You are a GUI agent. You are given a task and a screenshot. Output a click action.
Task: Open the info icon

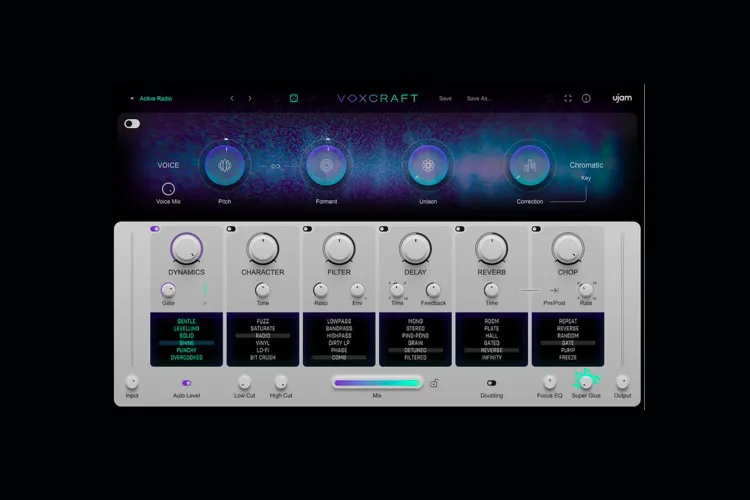tap(586, 98)
